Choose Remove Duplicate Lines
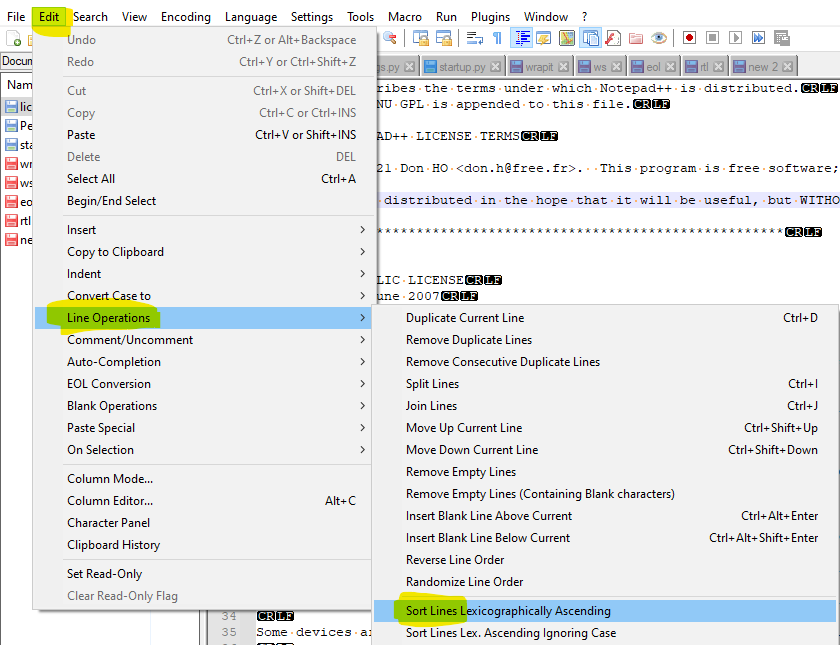This screenshot has height=645, width=840. [x=605, y=340]
